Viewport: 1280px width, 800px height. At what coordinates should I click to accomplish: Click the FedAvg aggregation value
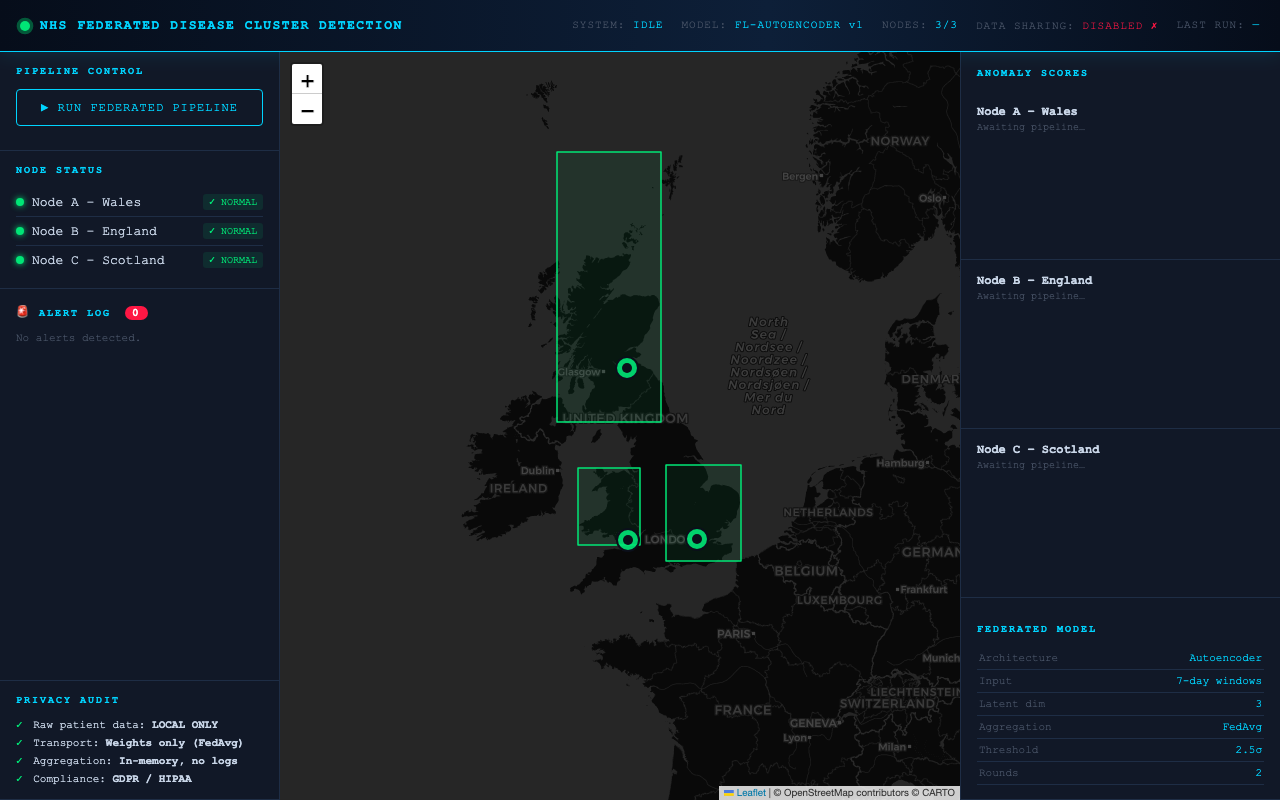click(1242, 727)
